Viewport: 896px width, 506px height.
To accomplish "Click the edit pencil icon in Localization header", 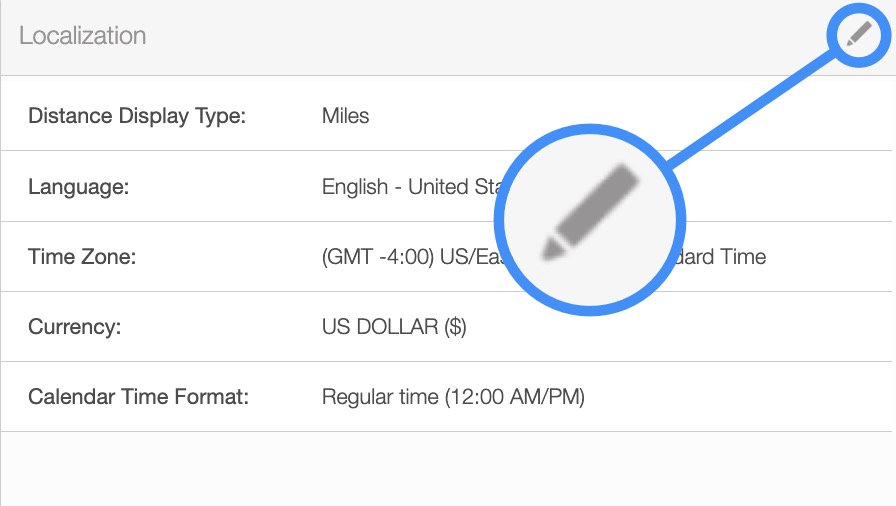I will pyautogui.click(x=859, y=35).
